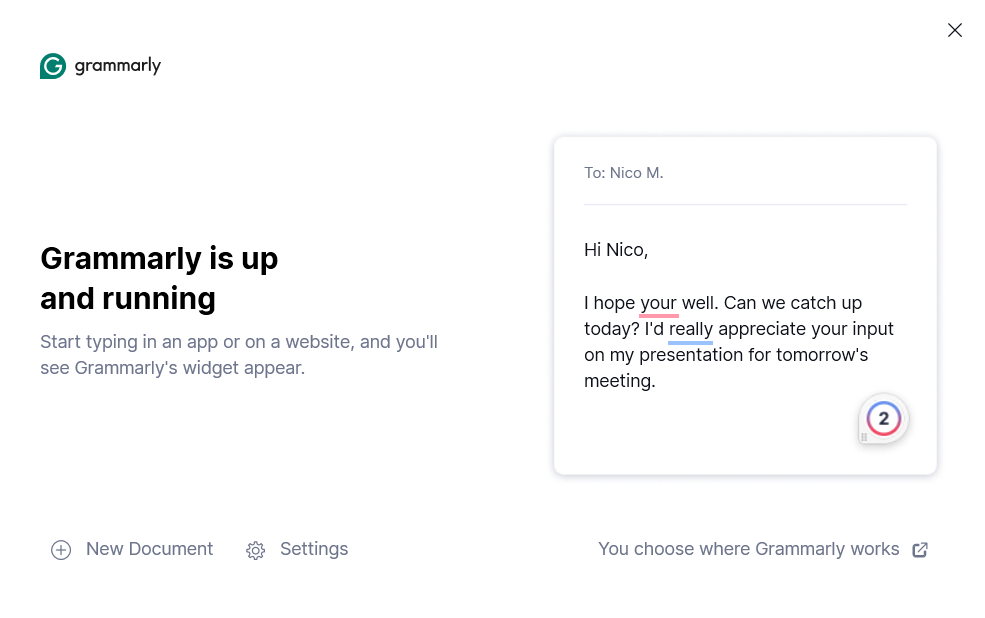The height and width of the screenshot is (618, 985).
Task: Click the drag handle on the Grammarly widget
Action: click(x=864, y=437)
